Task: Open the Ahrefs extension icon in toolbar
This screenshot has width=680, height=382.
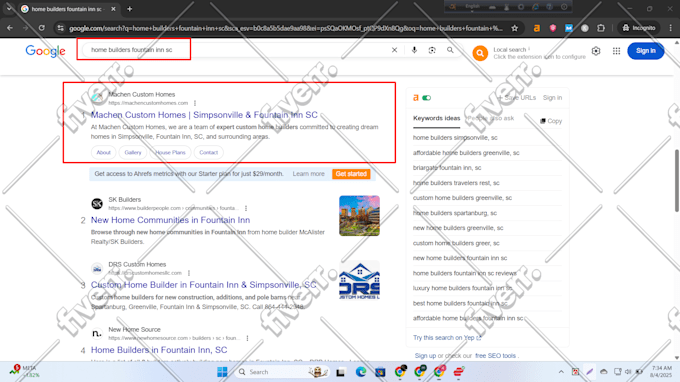Action: coord(536,28)
